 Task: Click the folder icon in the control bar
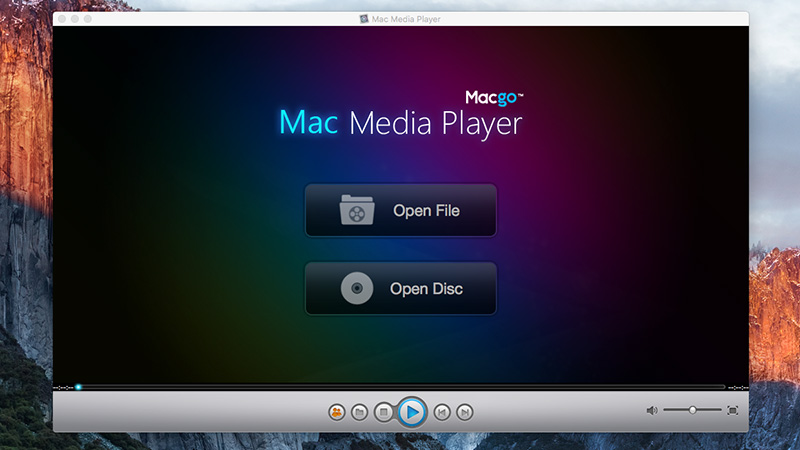point(360,411)
